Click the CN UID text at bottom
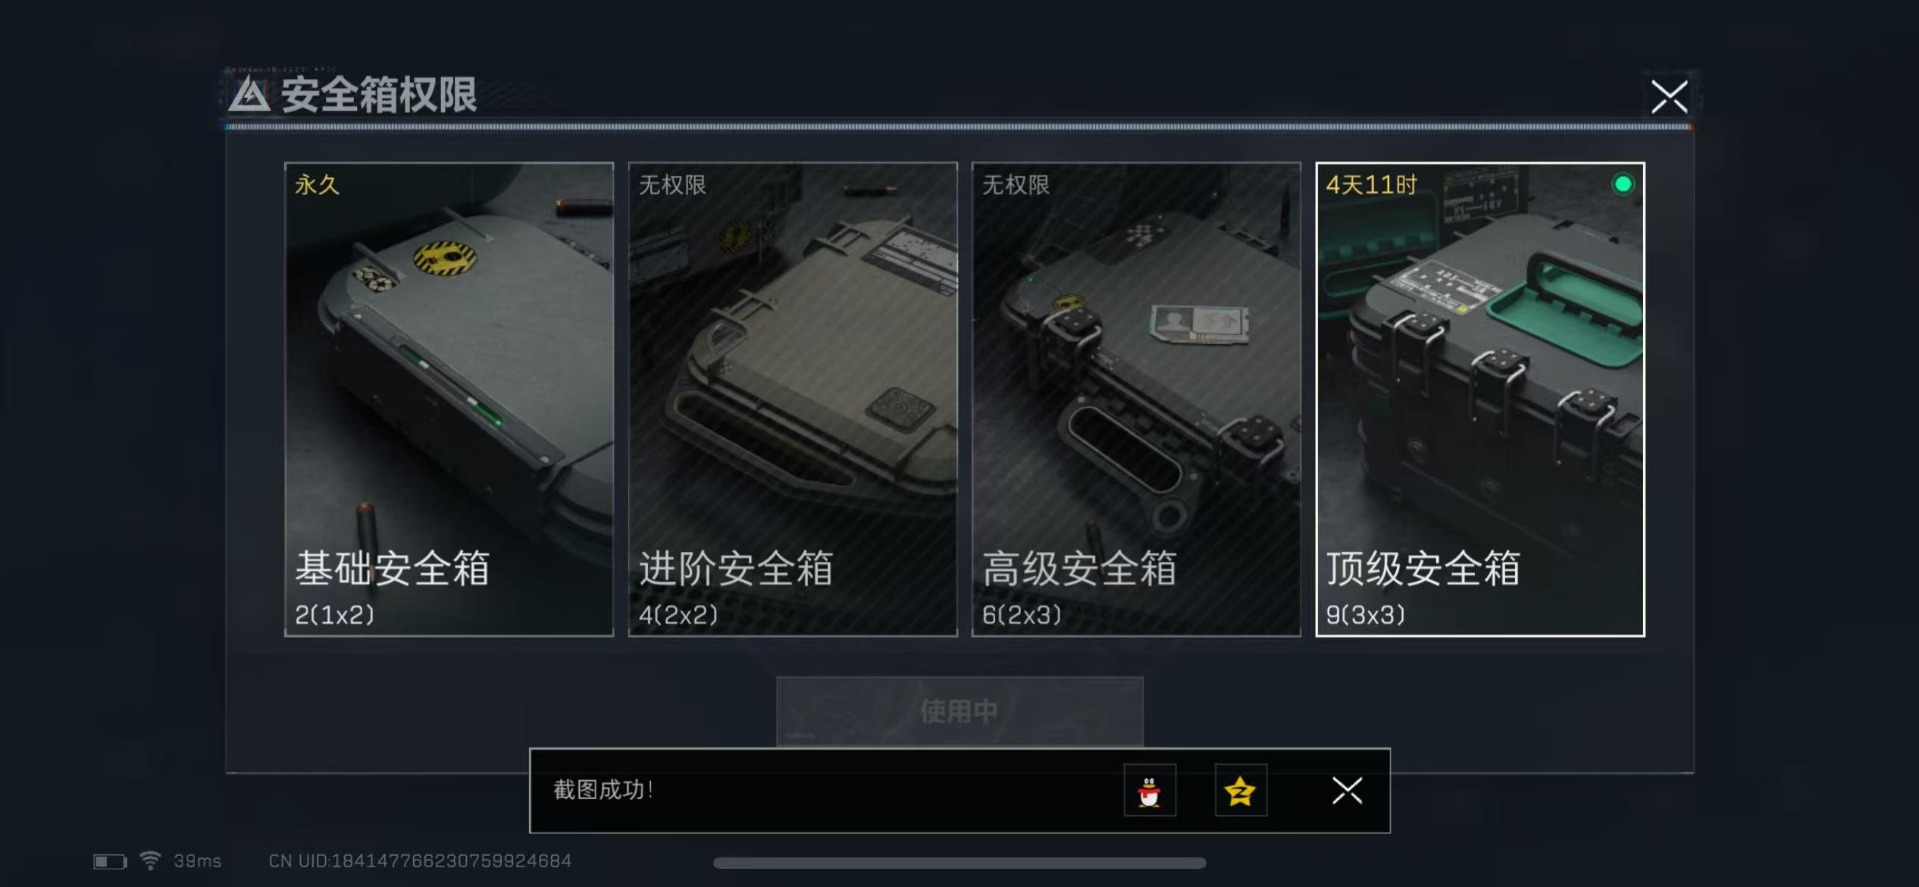Viewport: 1919px width, 887px height. point(420,861)
